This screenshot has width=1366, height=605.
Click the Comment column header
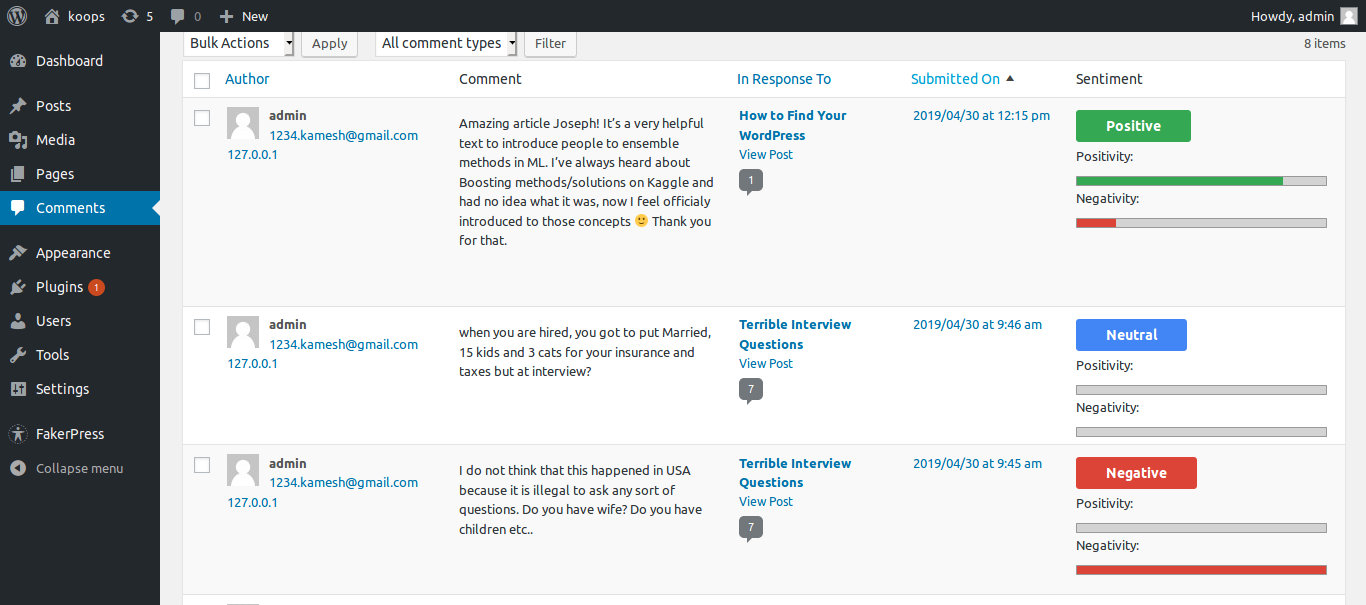pyautogui.click(x=490, y=79)
